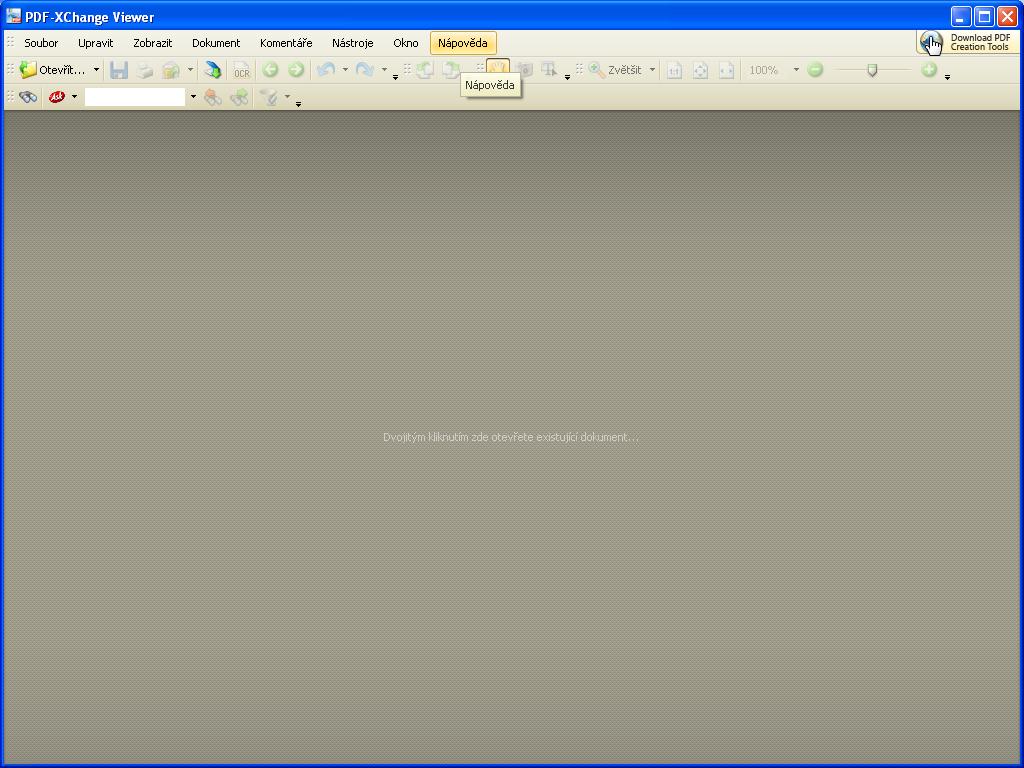The image size is (1024, 768).
Task: Save the document with the floppy icon
Action: point(119,70)
